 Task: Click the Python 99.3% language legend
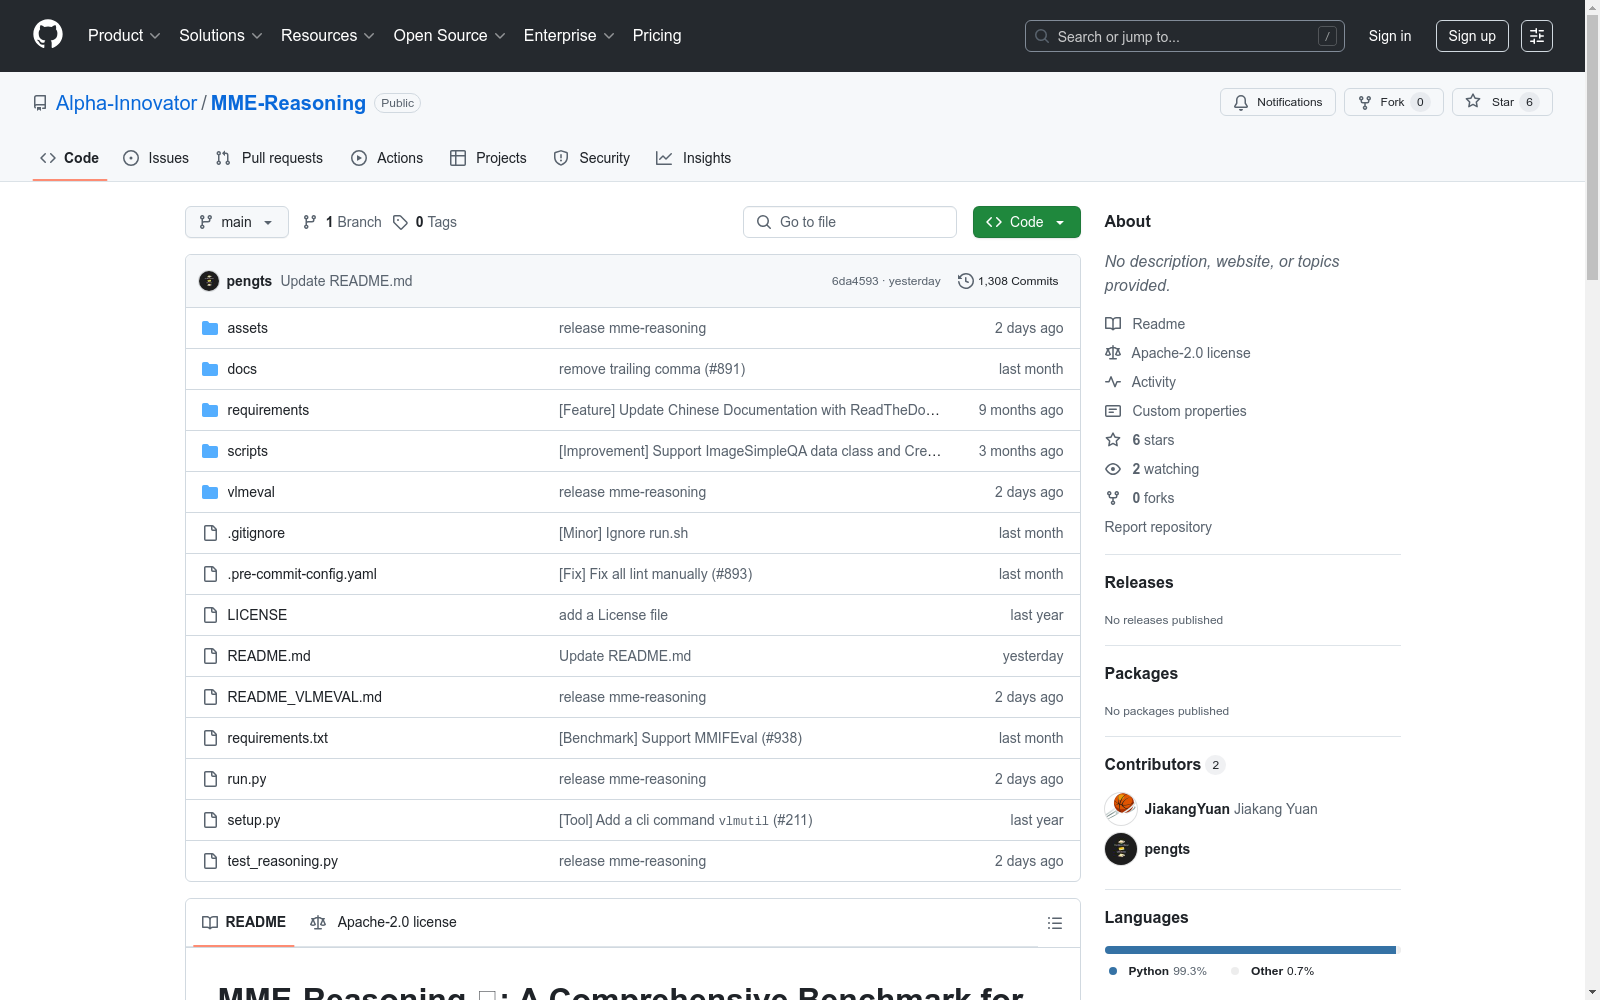1158,971
